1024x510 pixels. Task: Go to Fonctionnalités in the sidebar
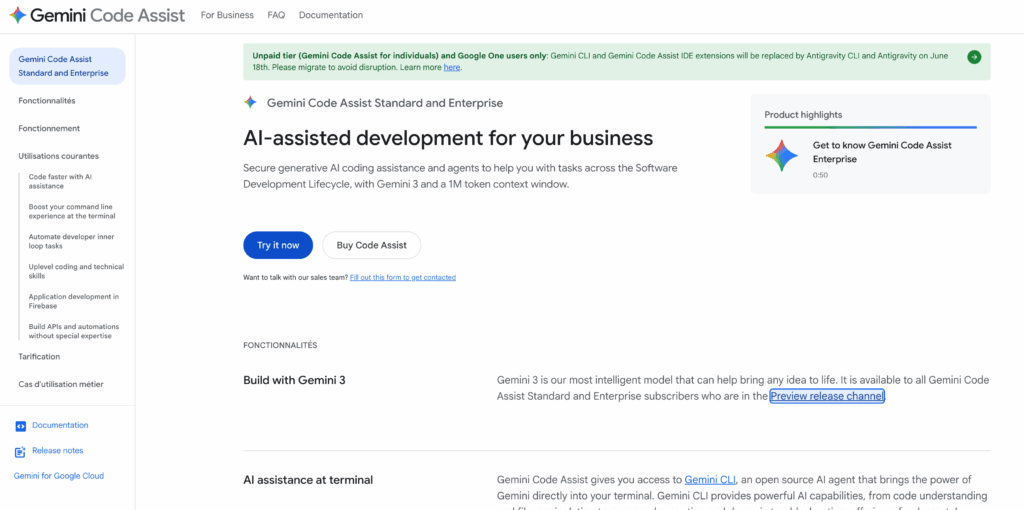pos(47,101)
